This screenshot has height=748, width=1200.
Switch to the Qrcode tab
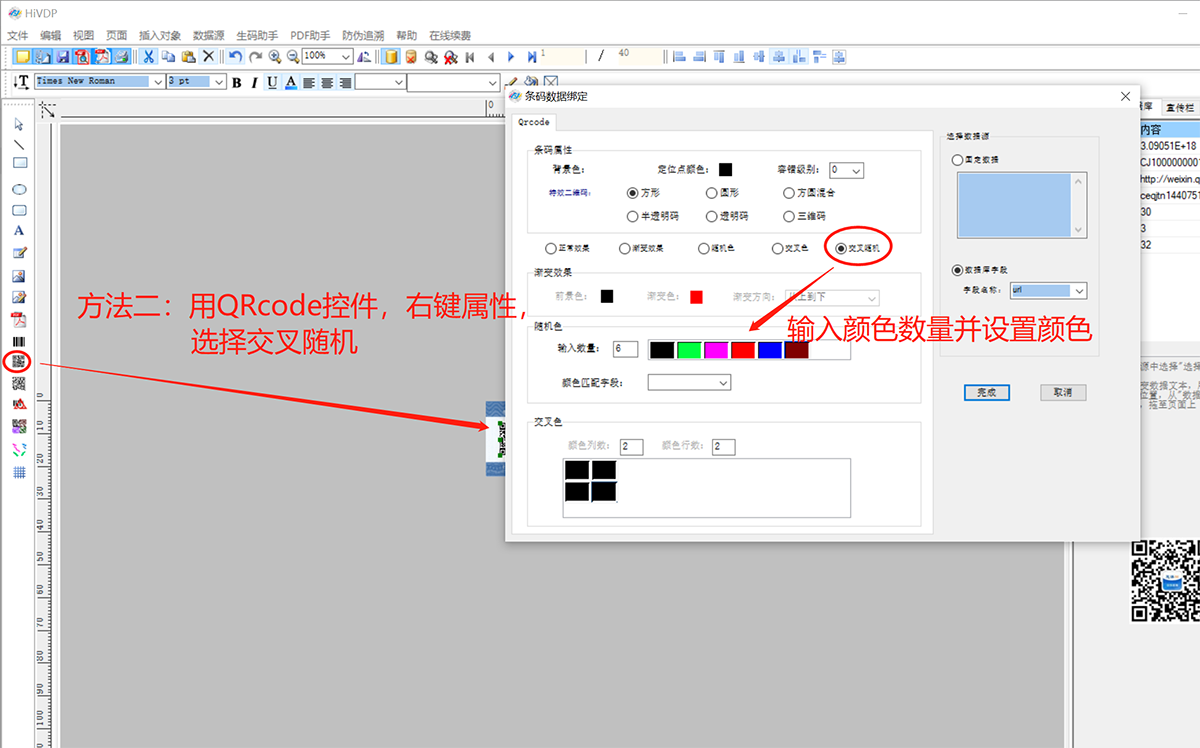click(533, 122)
